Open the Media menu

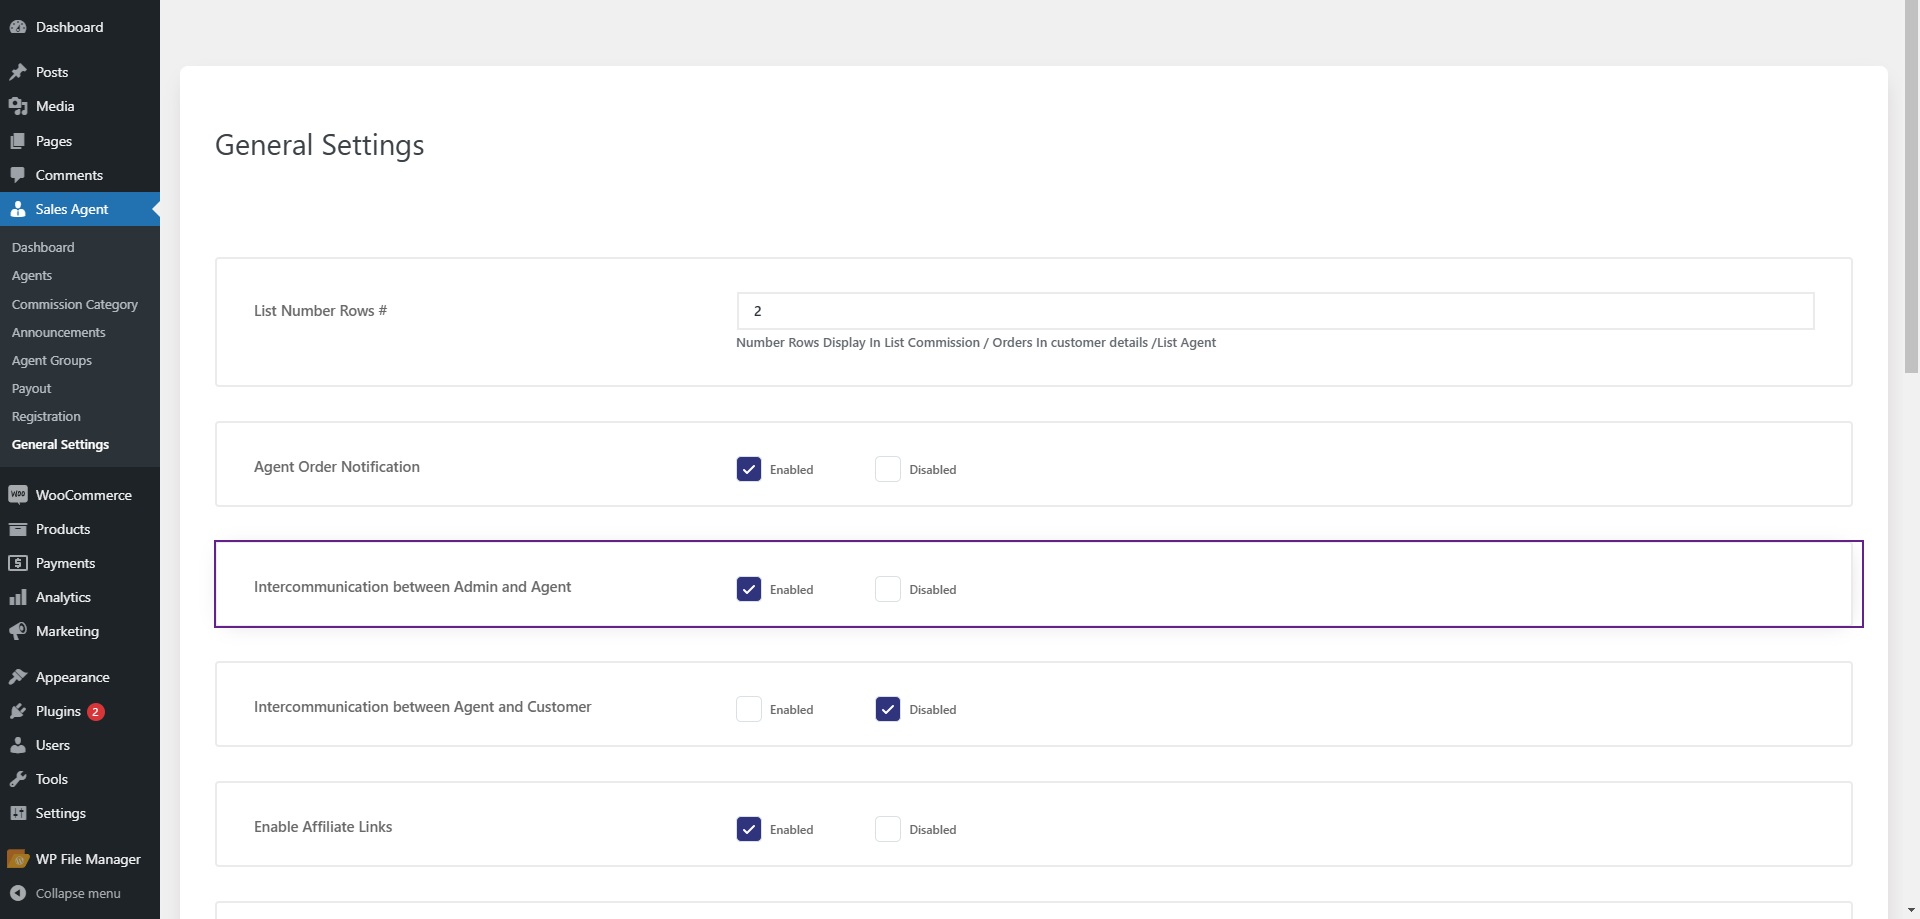click(x=80, y=106)
